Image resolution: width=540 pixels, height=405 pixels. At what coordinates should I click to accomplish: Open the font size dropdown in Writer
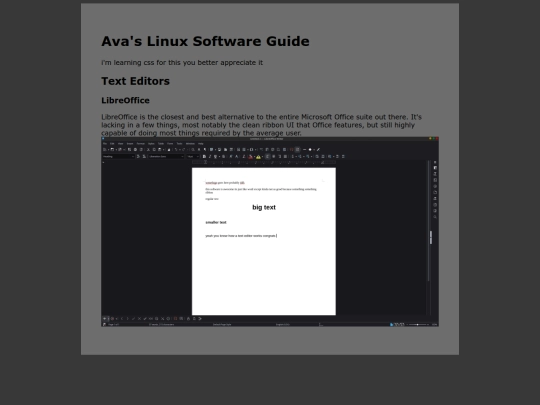tap(193, 157)
